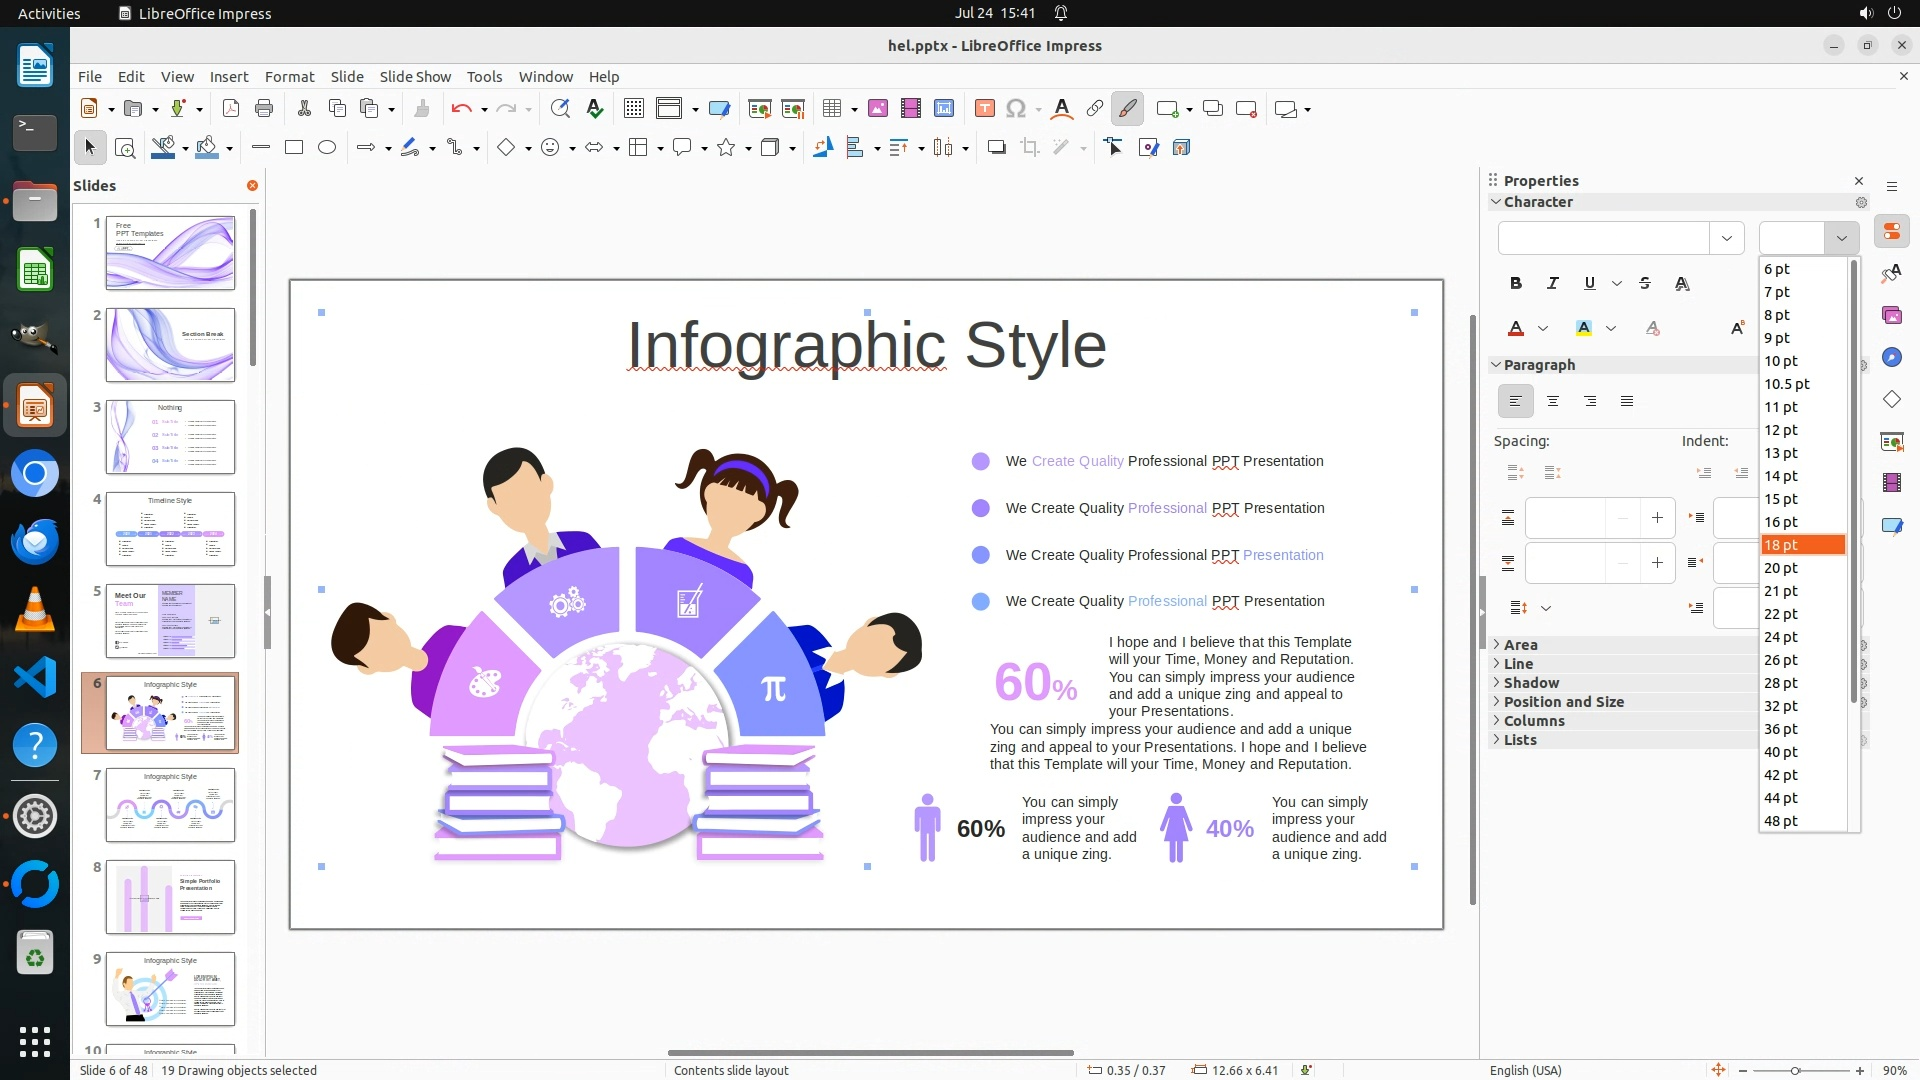The image size is (1920, 1080).
Task: Choose 24 pt font size
Action: pyautogui.click(x=1781, y=637)
